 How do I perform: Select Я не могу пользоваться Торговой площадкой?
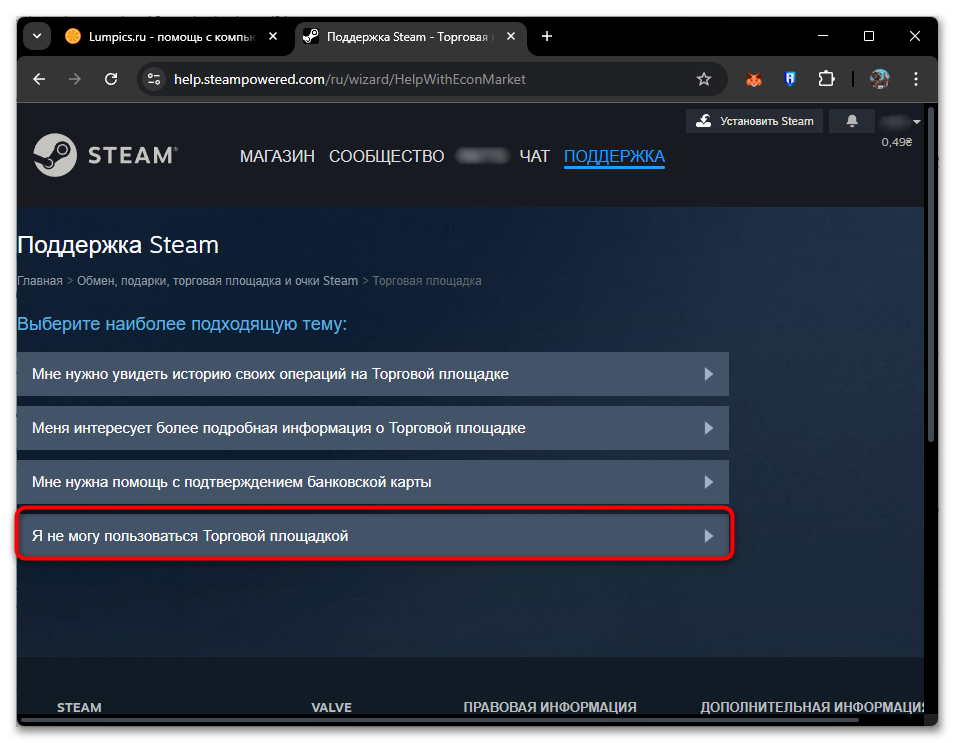coord(373,536)
